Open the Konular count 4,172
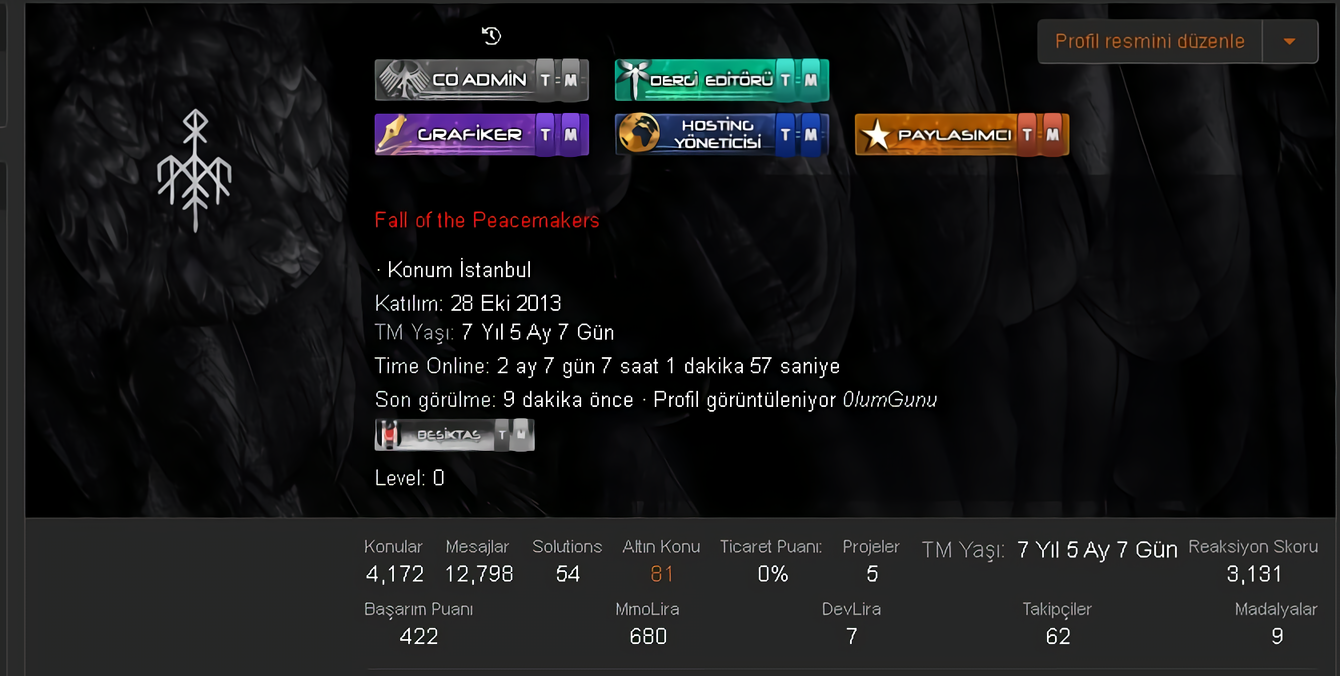Screen dimensions: 1340x676 (394, 574)
